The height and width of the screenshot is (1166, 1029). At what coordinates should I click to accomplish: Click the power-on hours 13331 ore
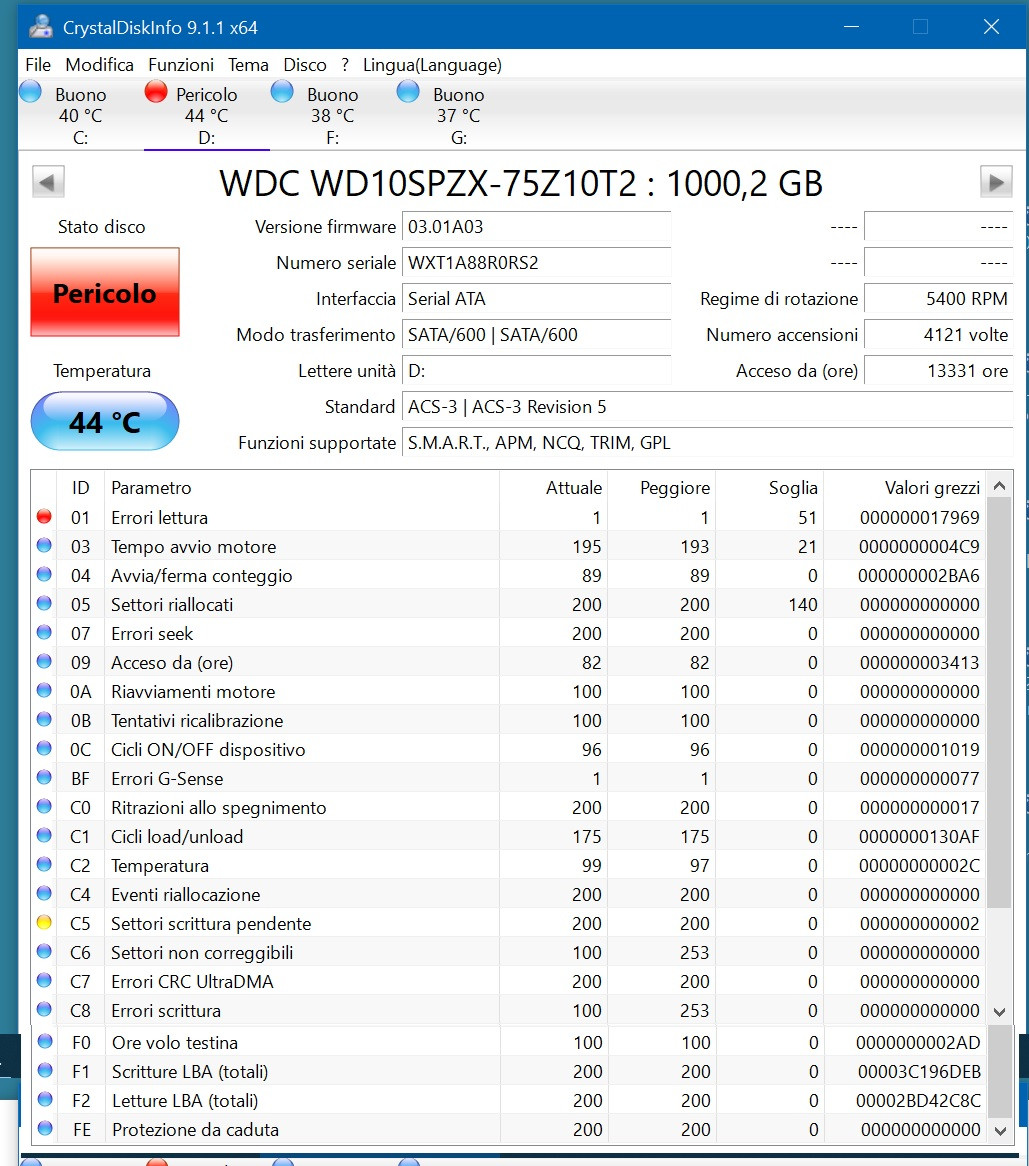coord(938,370)
